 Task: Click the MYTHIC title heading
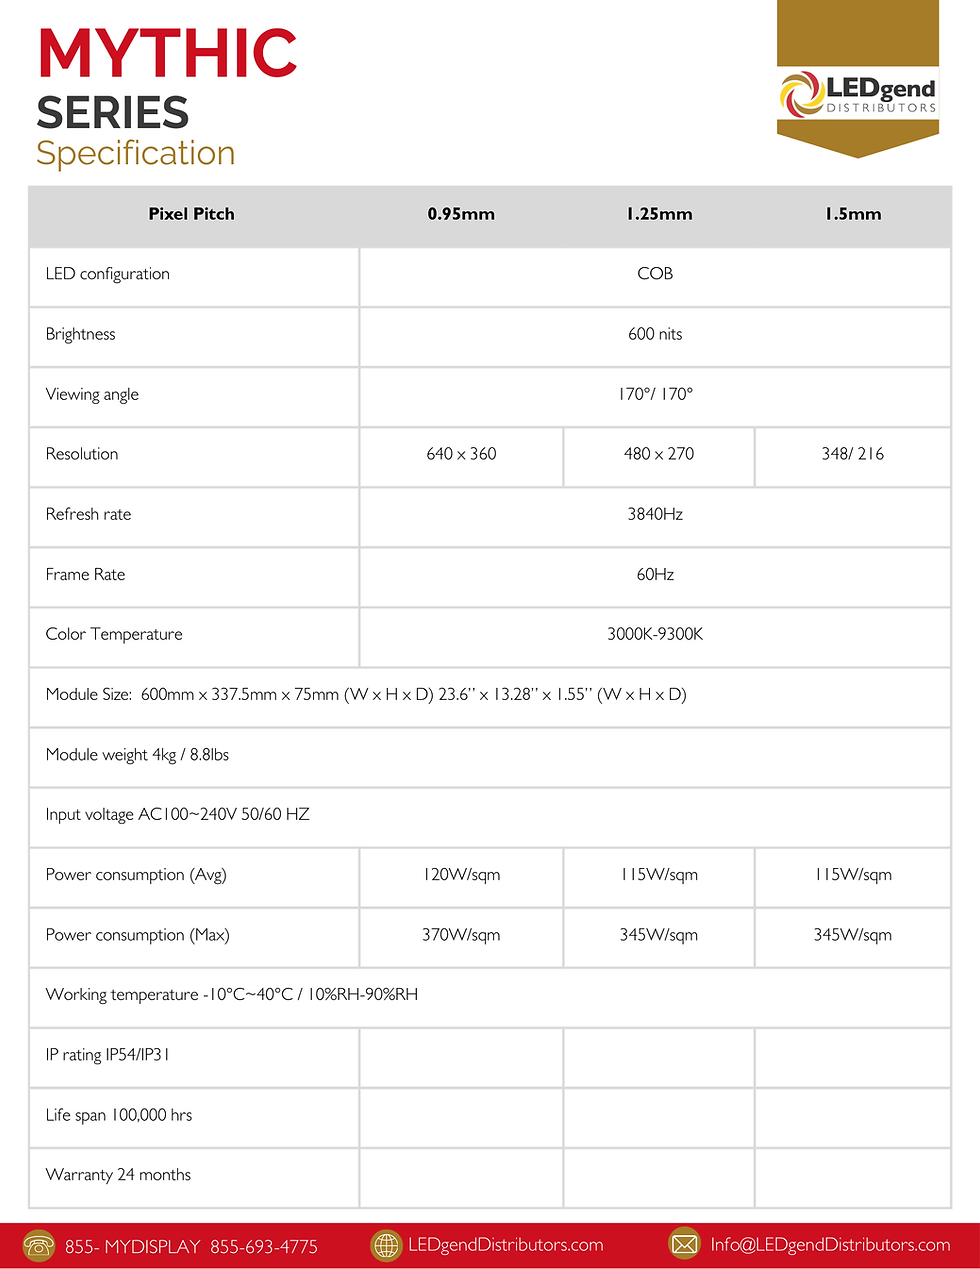click(x=168, y=53)
